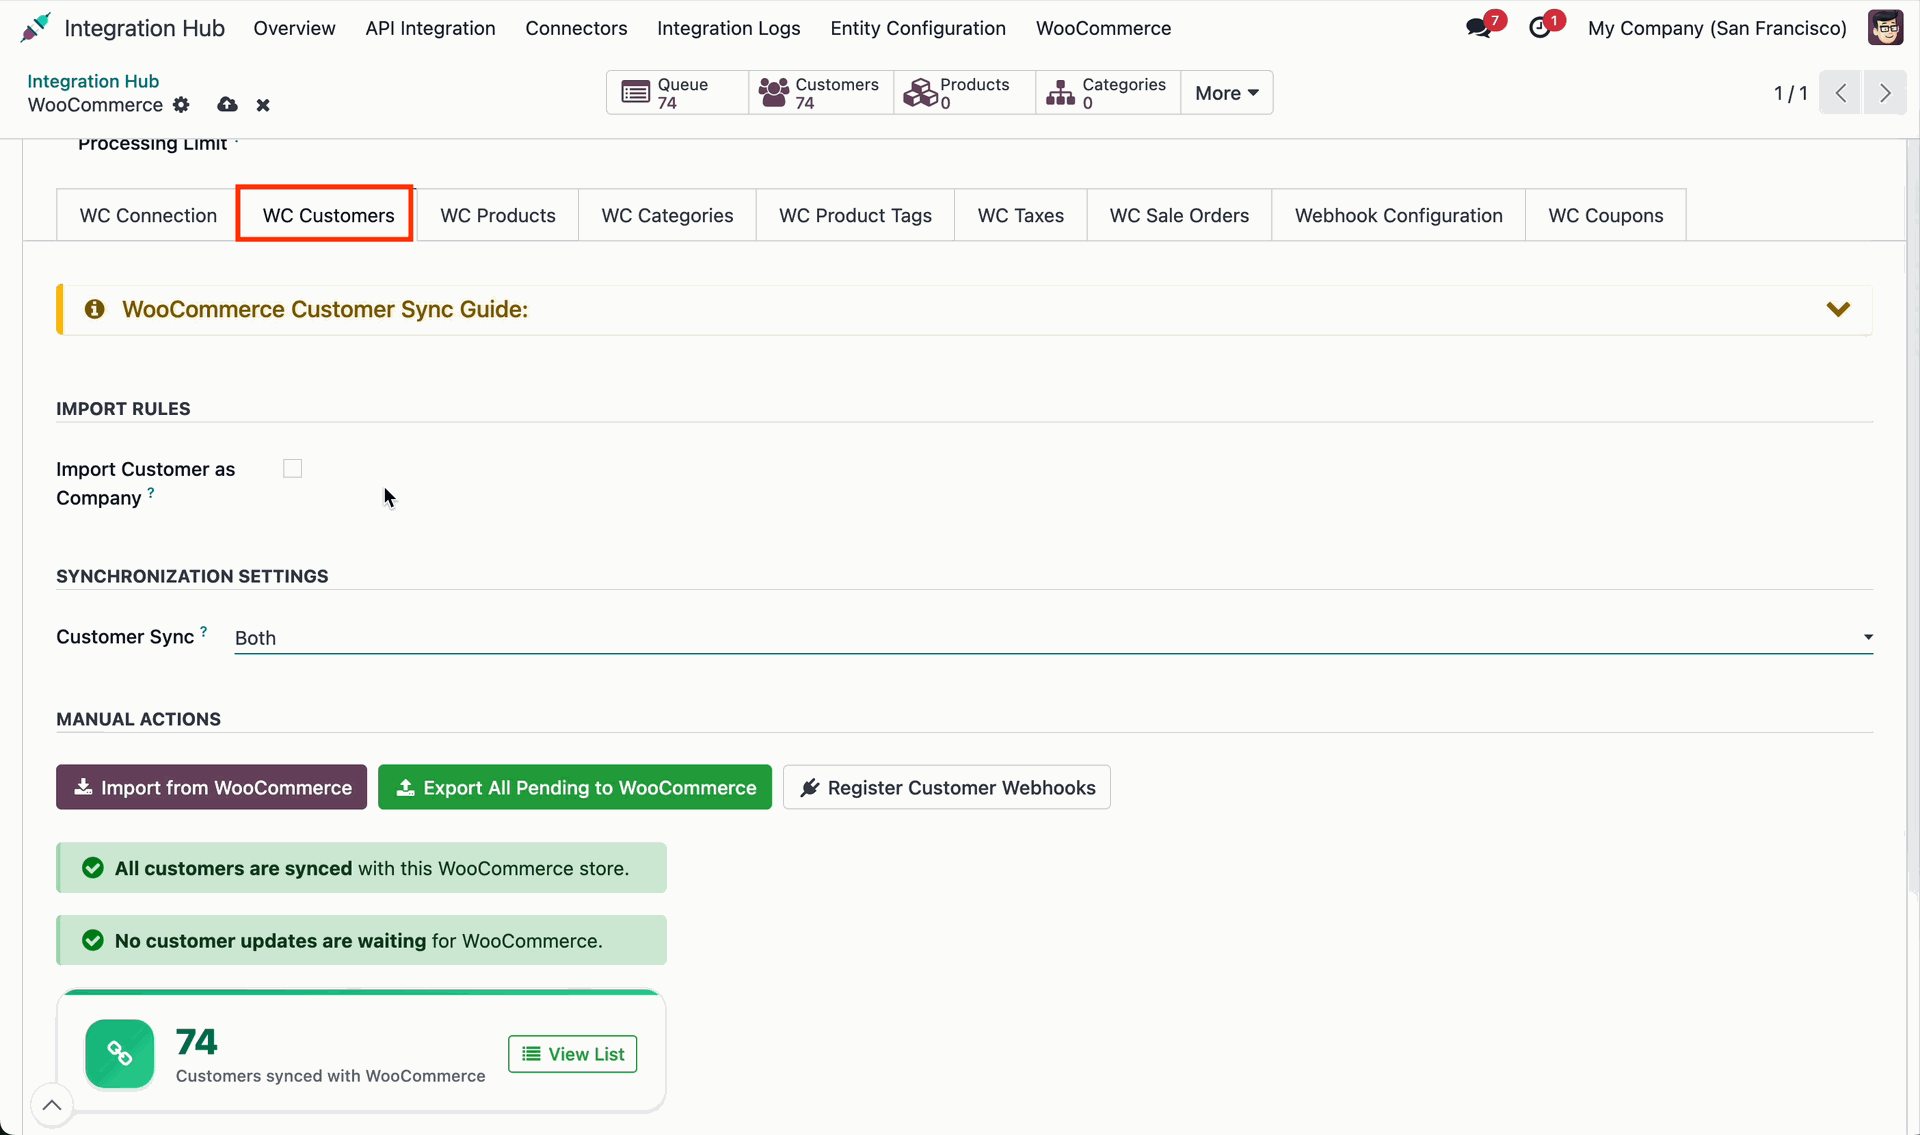
Task: Discard changes with the X icon
Action: click(263, 105)
